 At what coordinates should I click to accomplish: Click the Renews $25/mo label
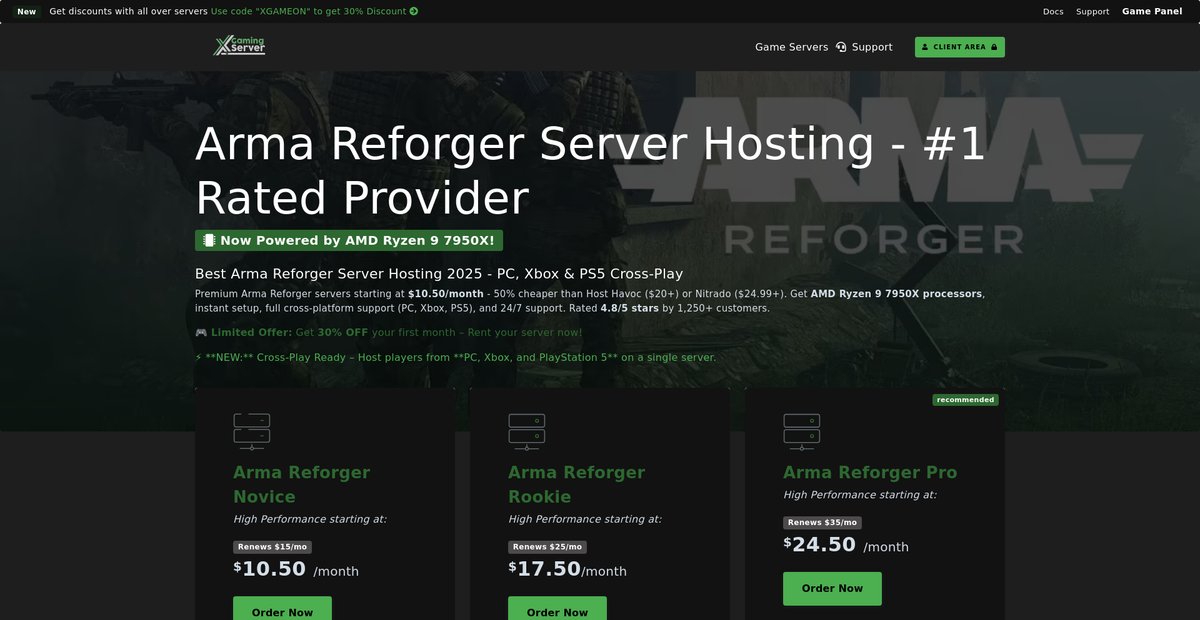(x=547, y=547)
